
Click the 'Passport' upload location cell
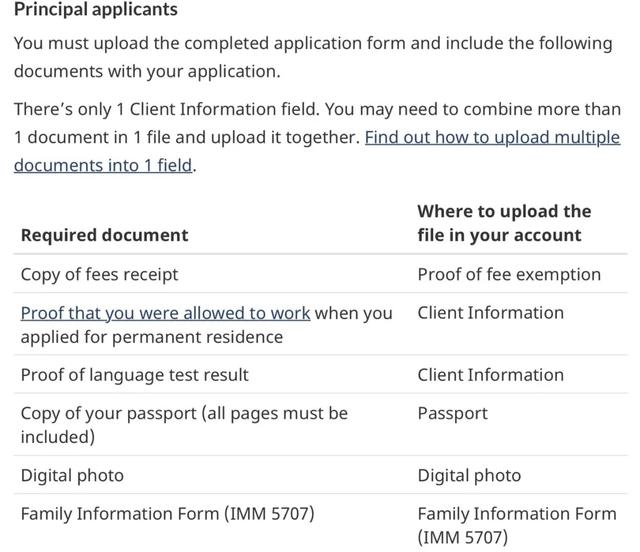click(452, 413)
